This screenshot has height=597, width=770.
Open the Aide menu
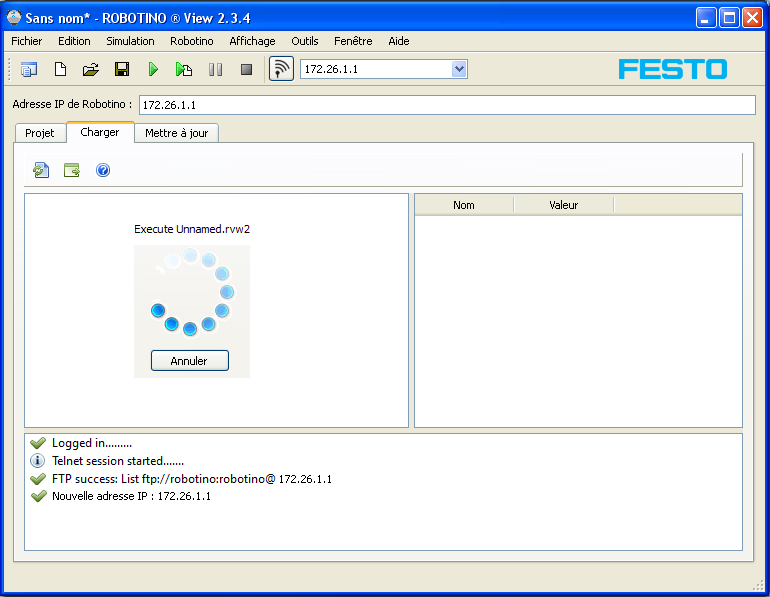tap(399, 41)
